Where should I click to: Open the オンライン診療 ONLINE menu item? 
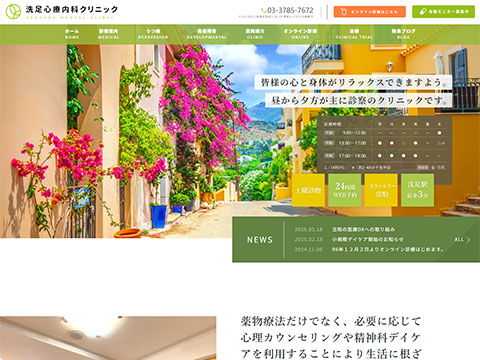point(300,34)
